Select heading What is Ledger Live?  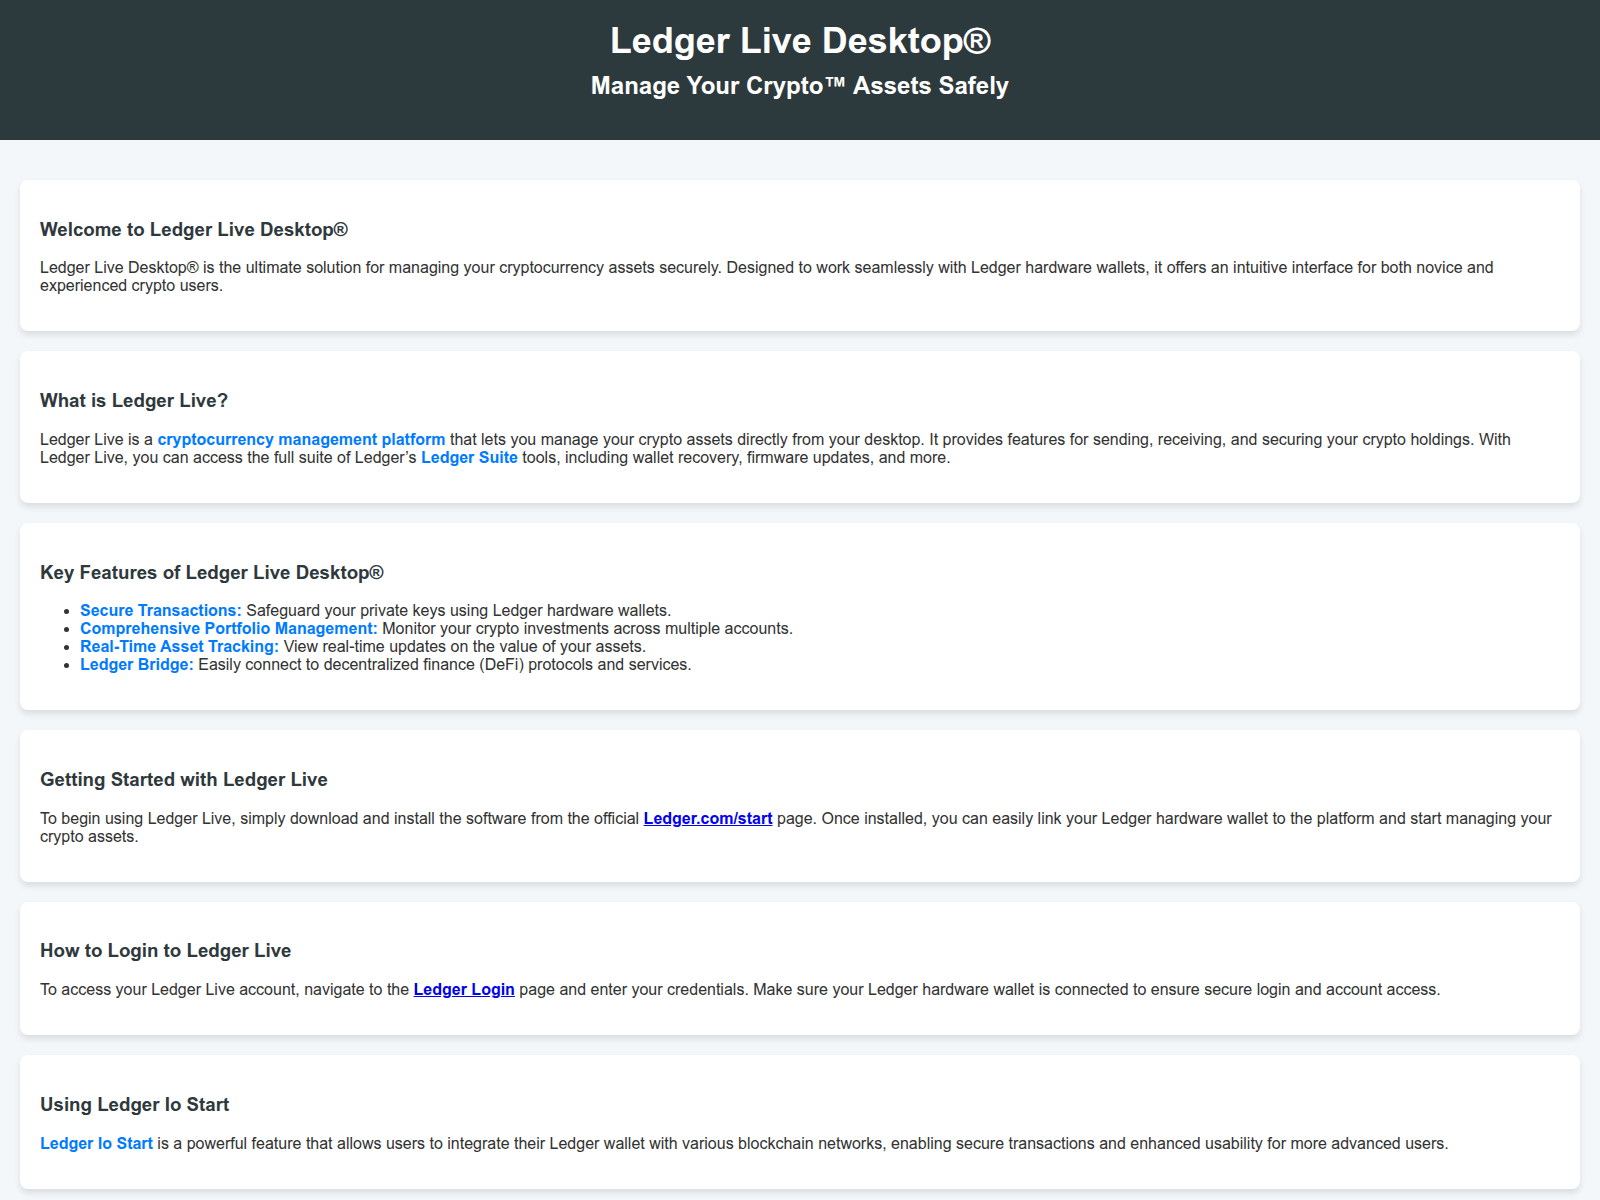click(x=134, y=401)
